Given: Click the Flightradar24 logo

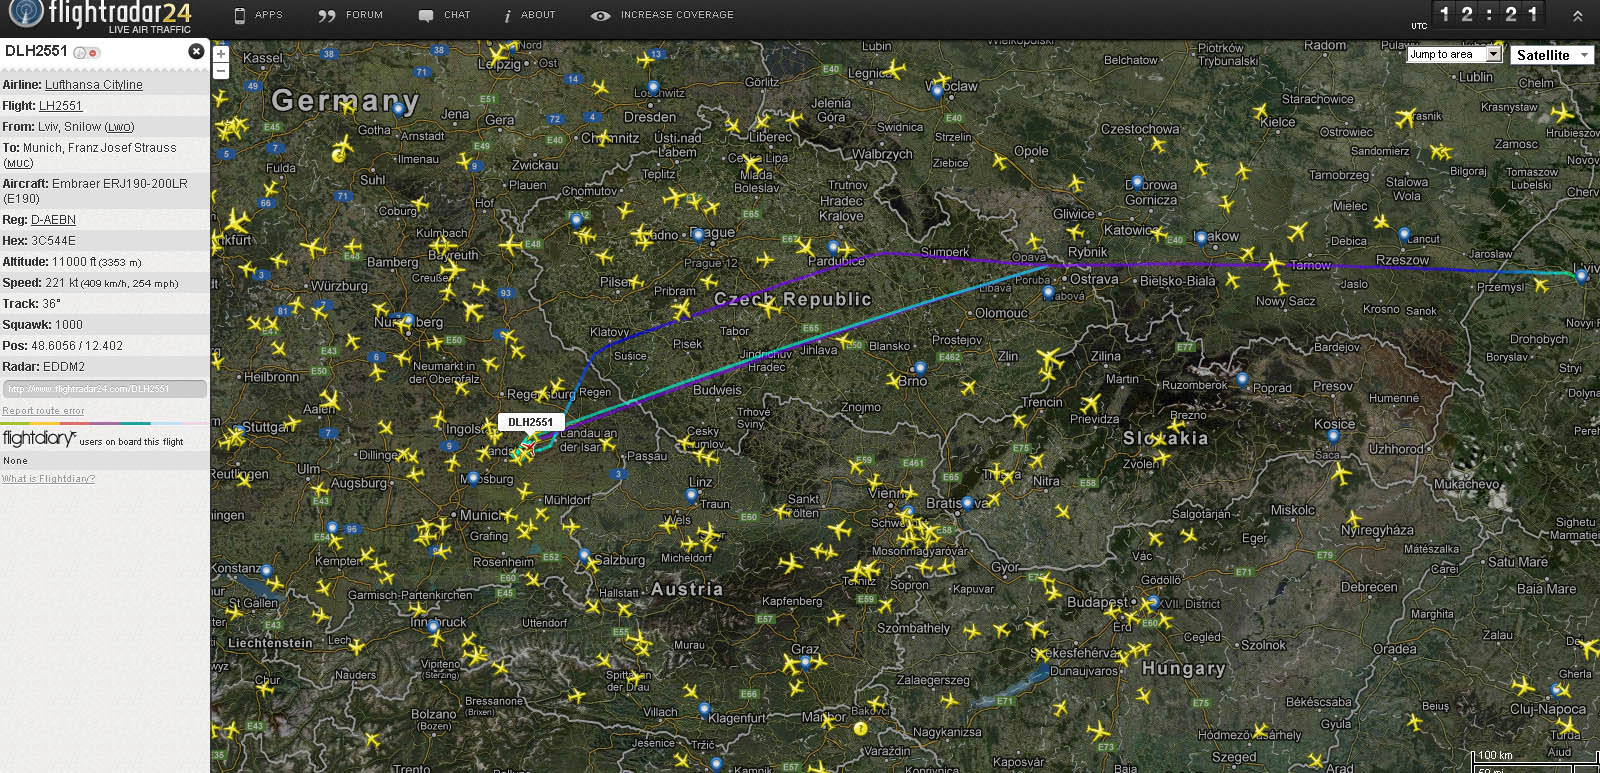Looking at the screenshot, I should coord(100,16).
